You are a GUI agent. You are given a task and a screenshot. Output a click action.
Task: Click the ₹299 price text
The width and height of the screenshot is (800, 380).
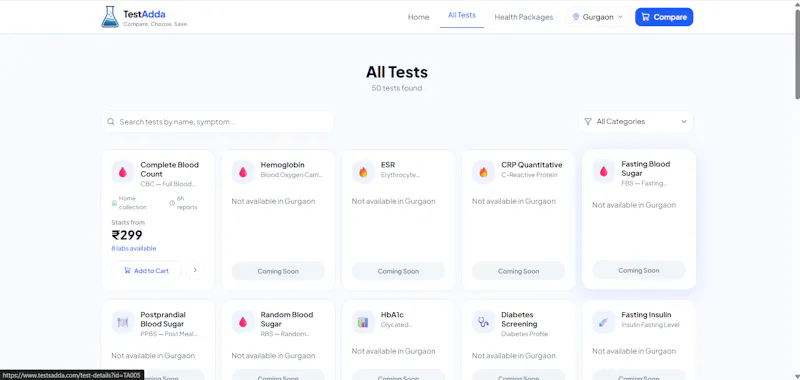[127, 235]
